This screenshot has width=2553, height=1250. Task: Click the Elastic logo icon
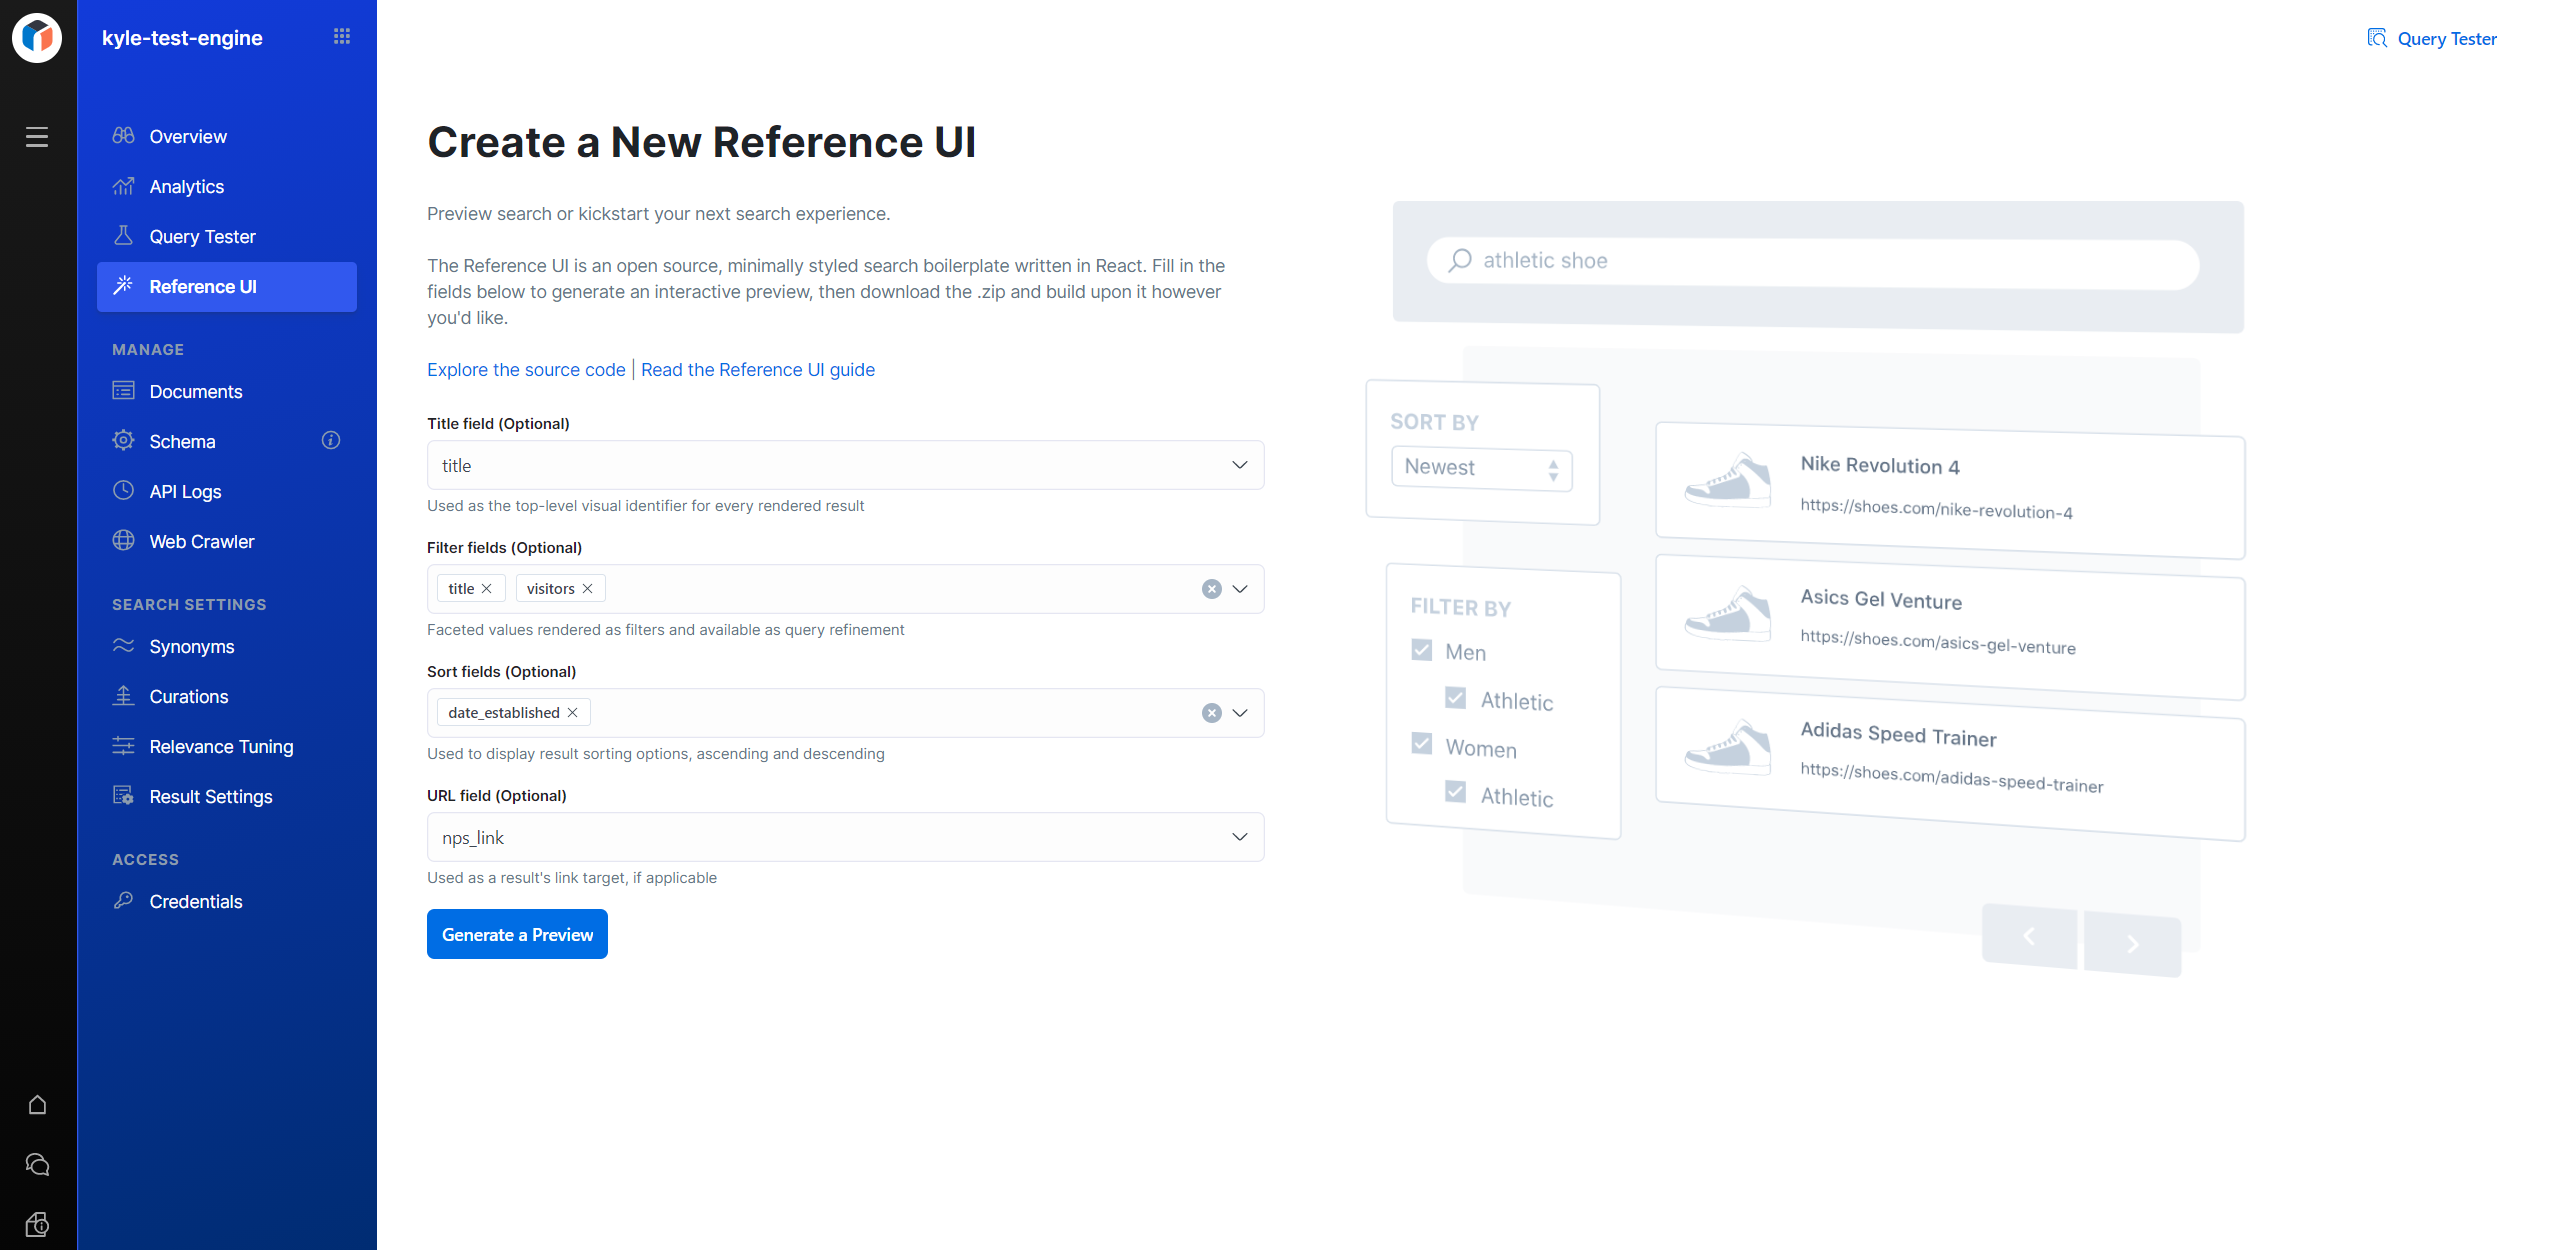click(x=37, y=37)
